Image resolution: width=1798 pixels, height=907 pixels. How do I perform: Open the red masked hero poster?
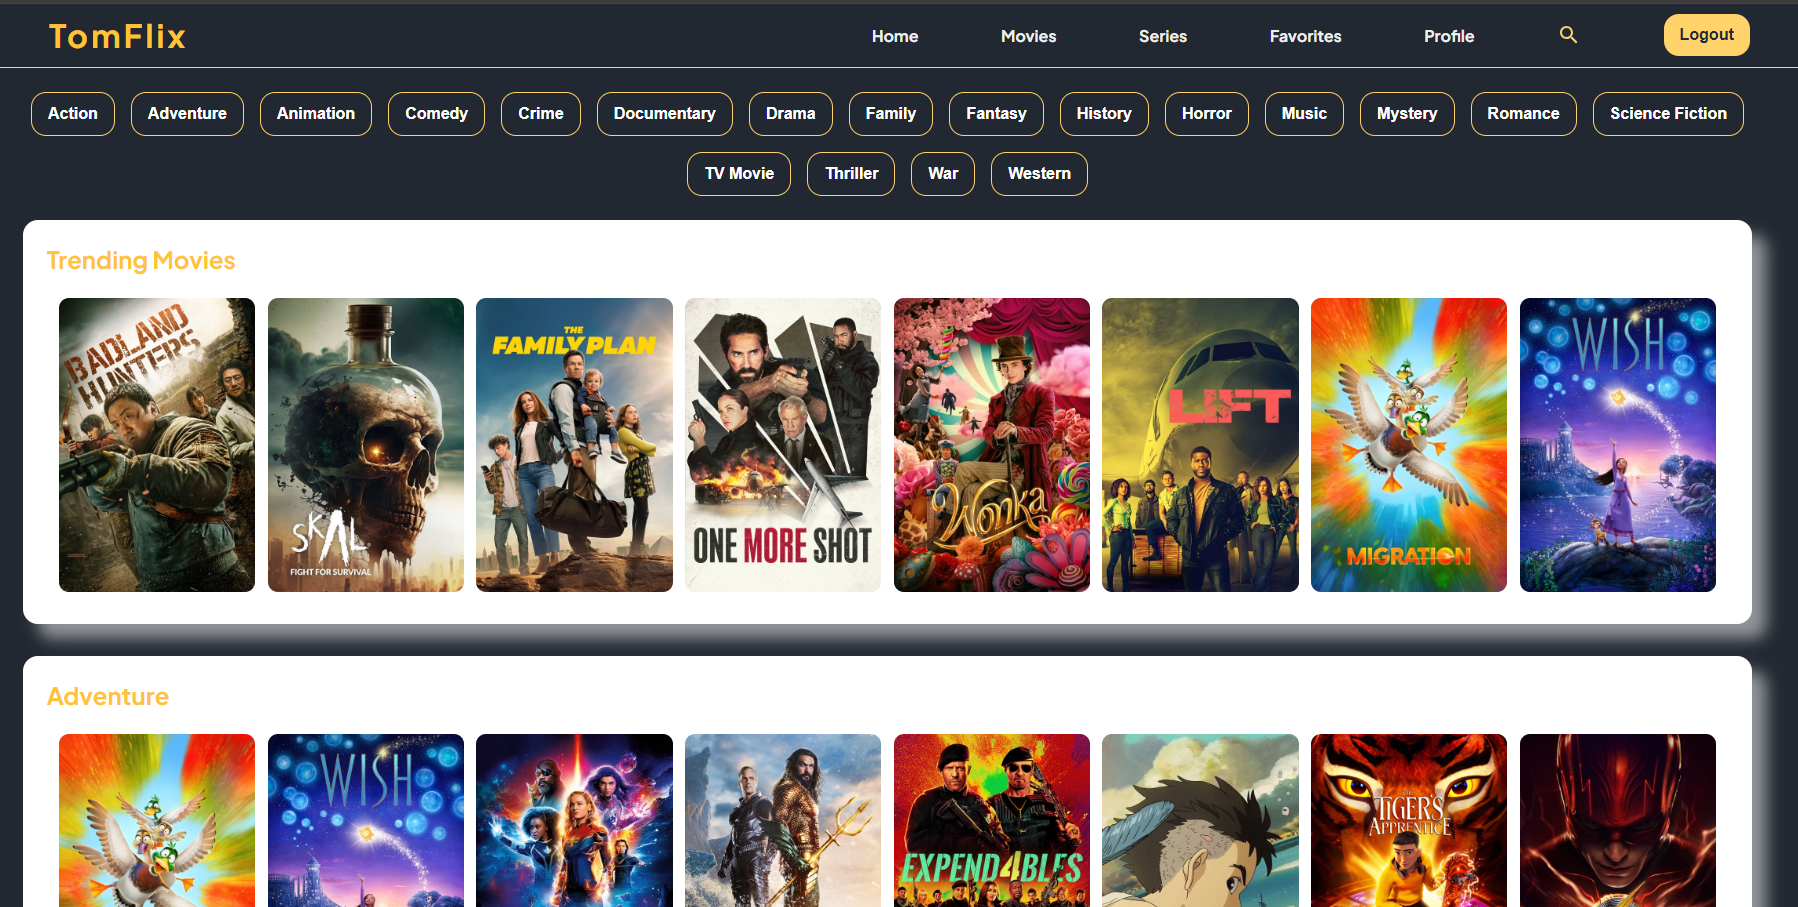coord(1618,820)
